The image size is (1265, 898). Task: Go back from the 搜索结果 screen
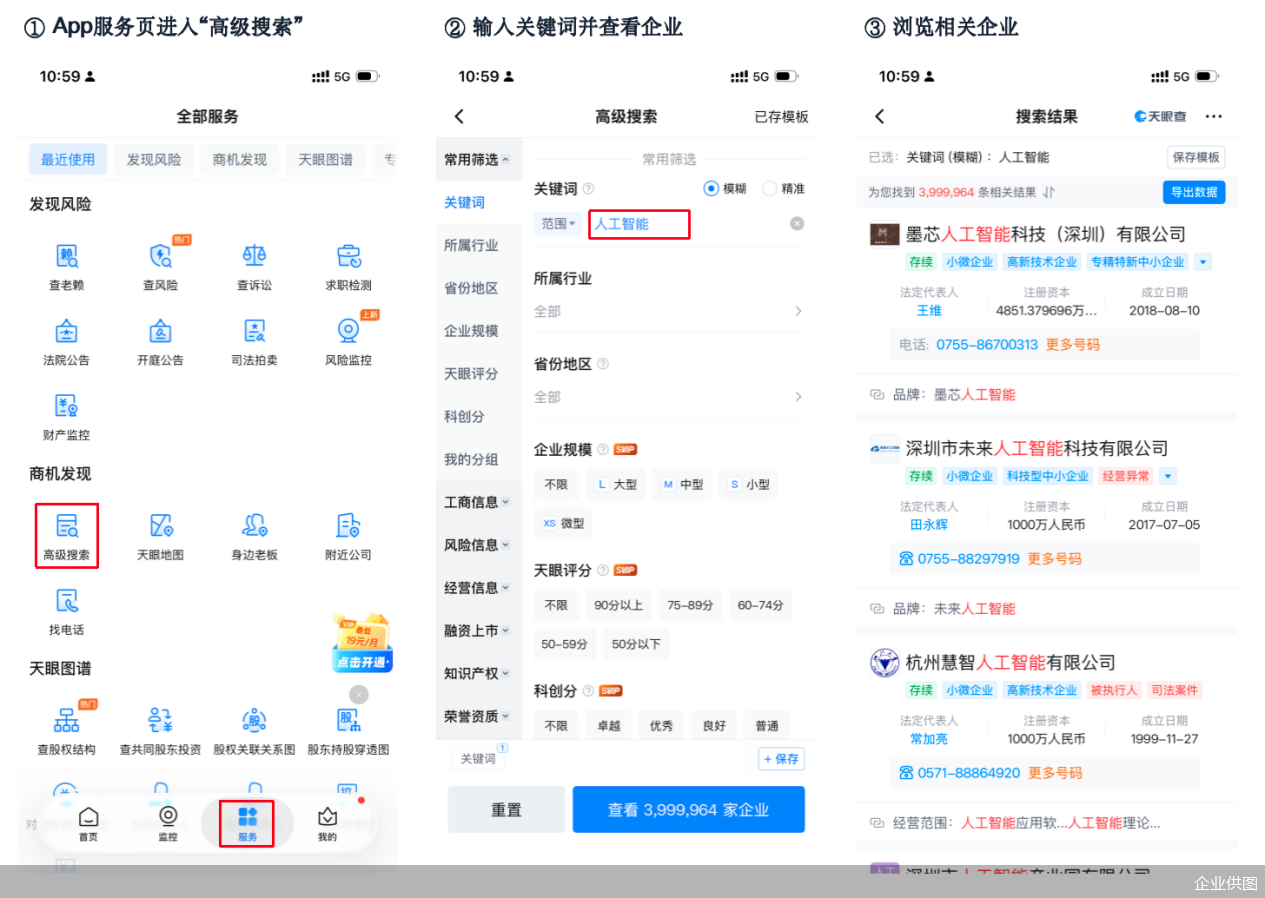(879, 116)
